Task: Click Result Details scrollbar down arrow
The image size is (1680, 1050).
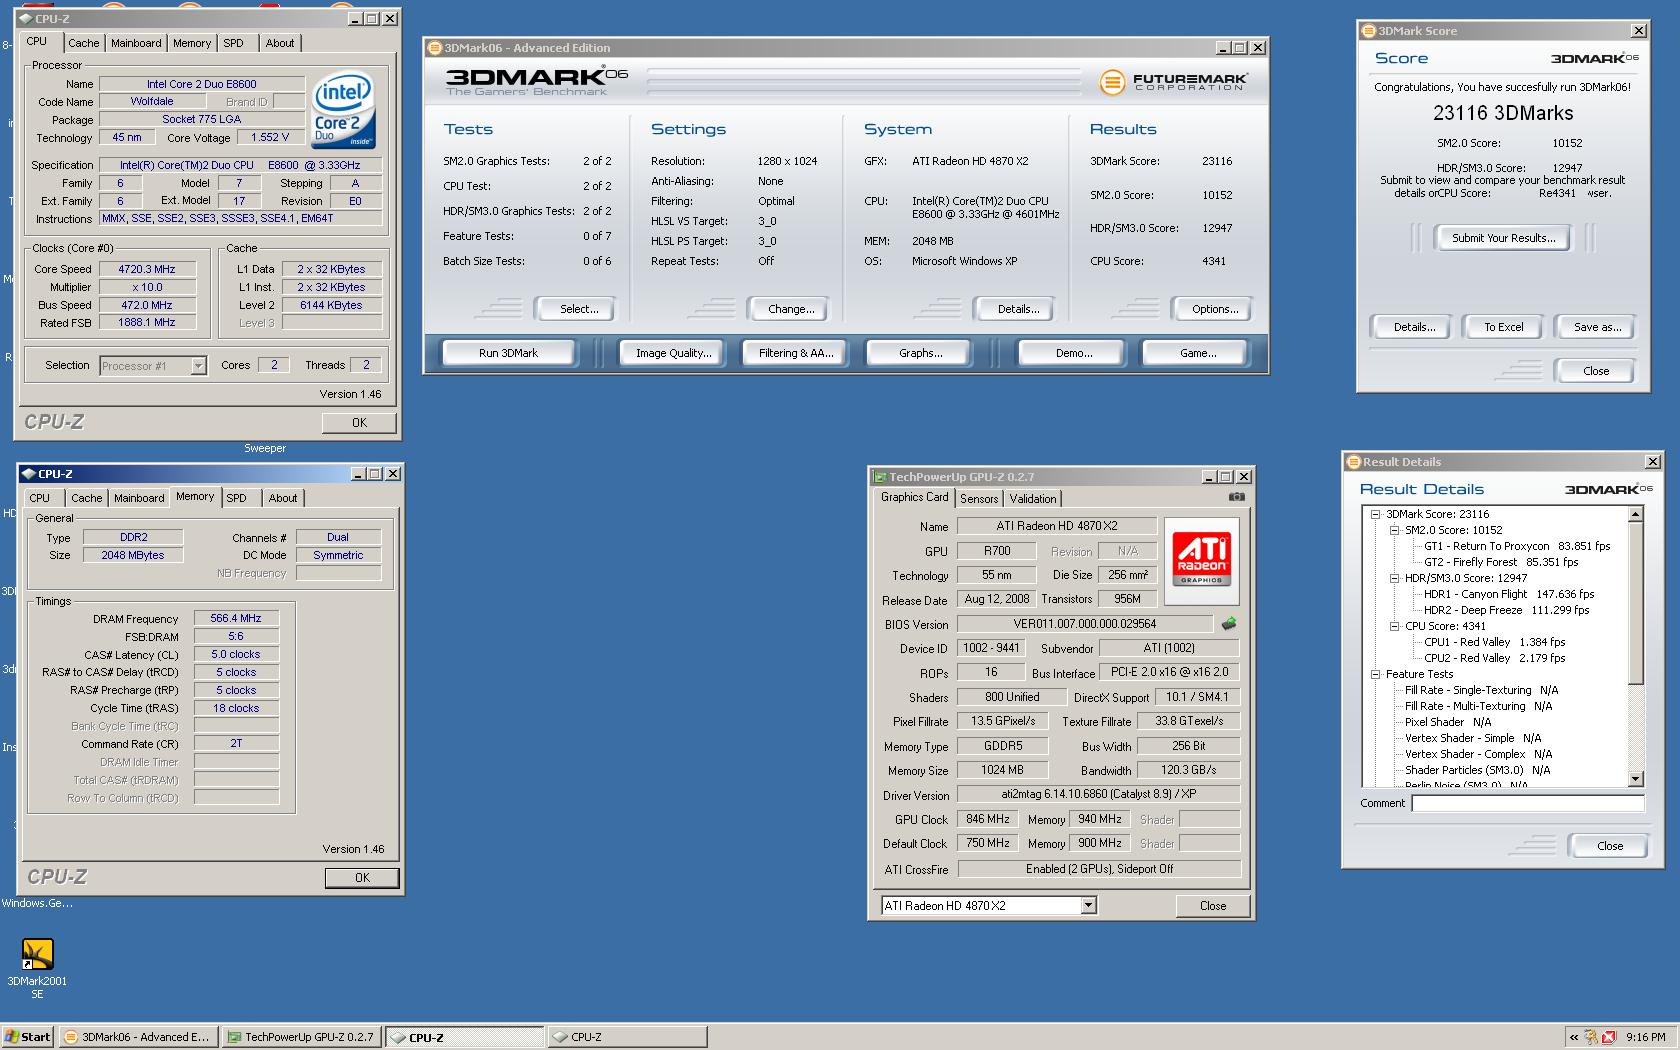Action: pyautogui.click(x=1636, y=779)
